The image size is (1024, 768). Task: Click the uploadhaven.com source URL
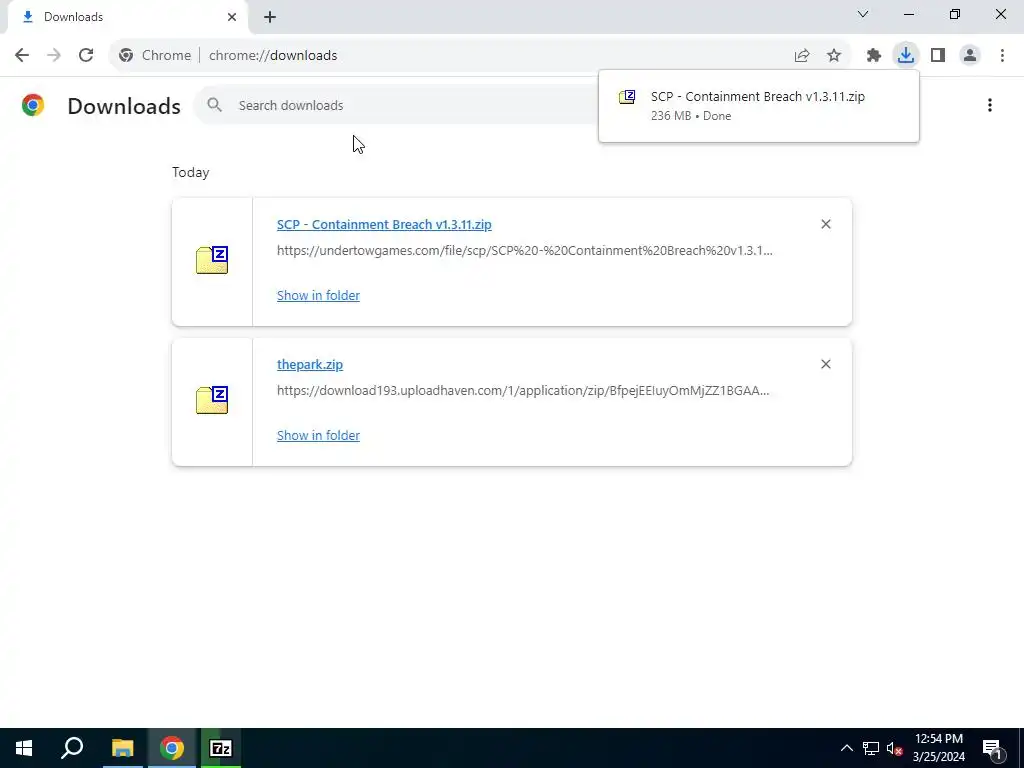tap(523, 390)
